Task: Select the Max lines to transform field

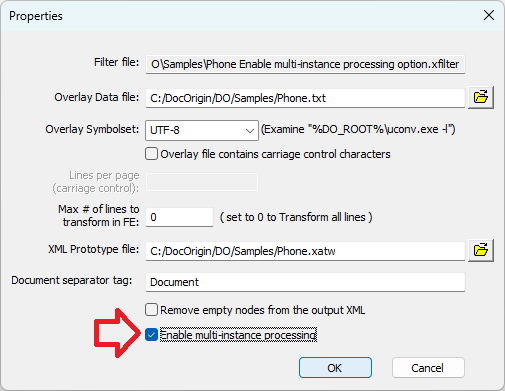Action: pyautogui.click(x=179, y=217)
